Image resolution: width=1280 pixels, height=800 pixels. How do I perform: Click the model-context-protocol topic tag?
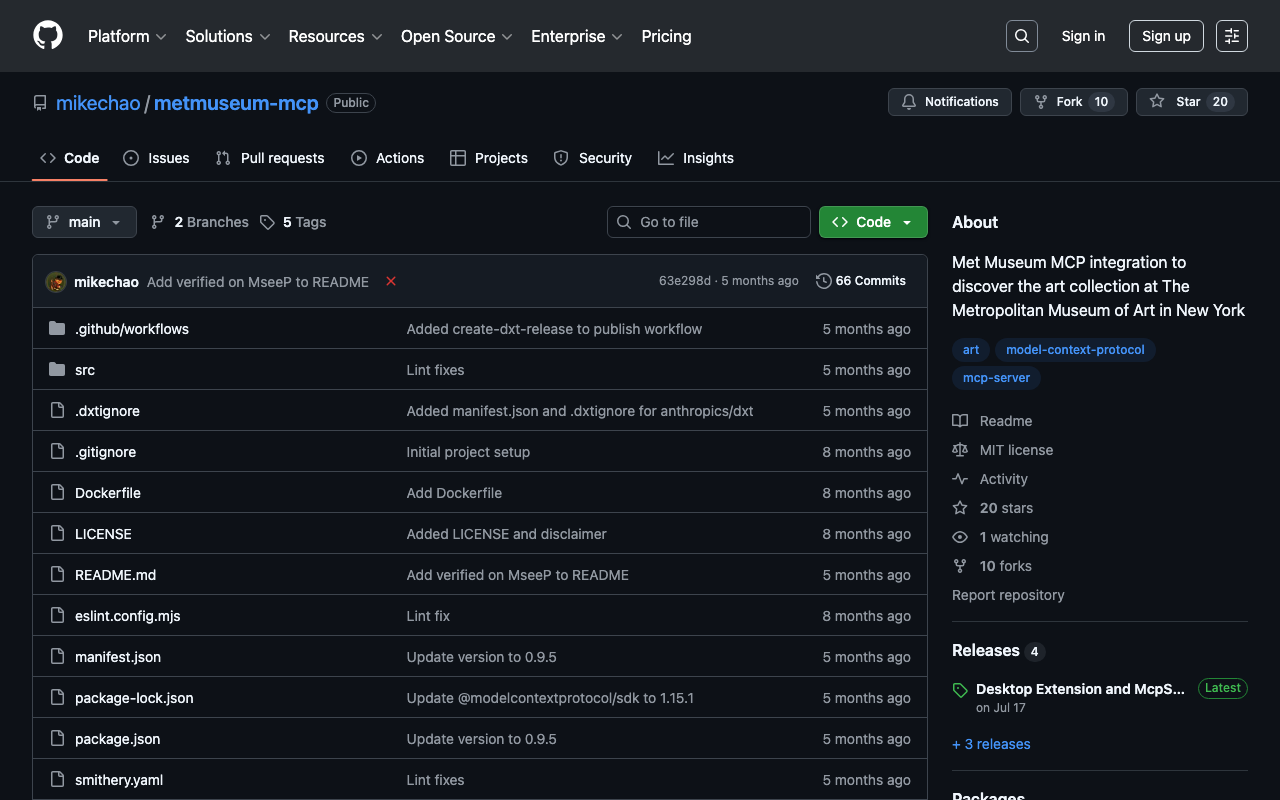[1075, 349]
